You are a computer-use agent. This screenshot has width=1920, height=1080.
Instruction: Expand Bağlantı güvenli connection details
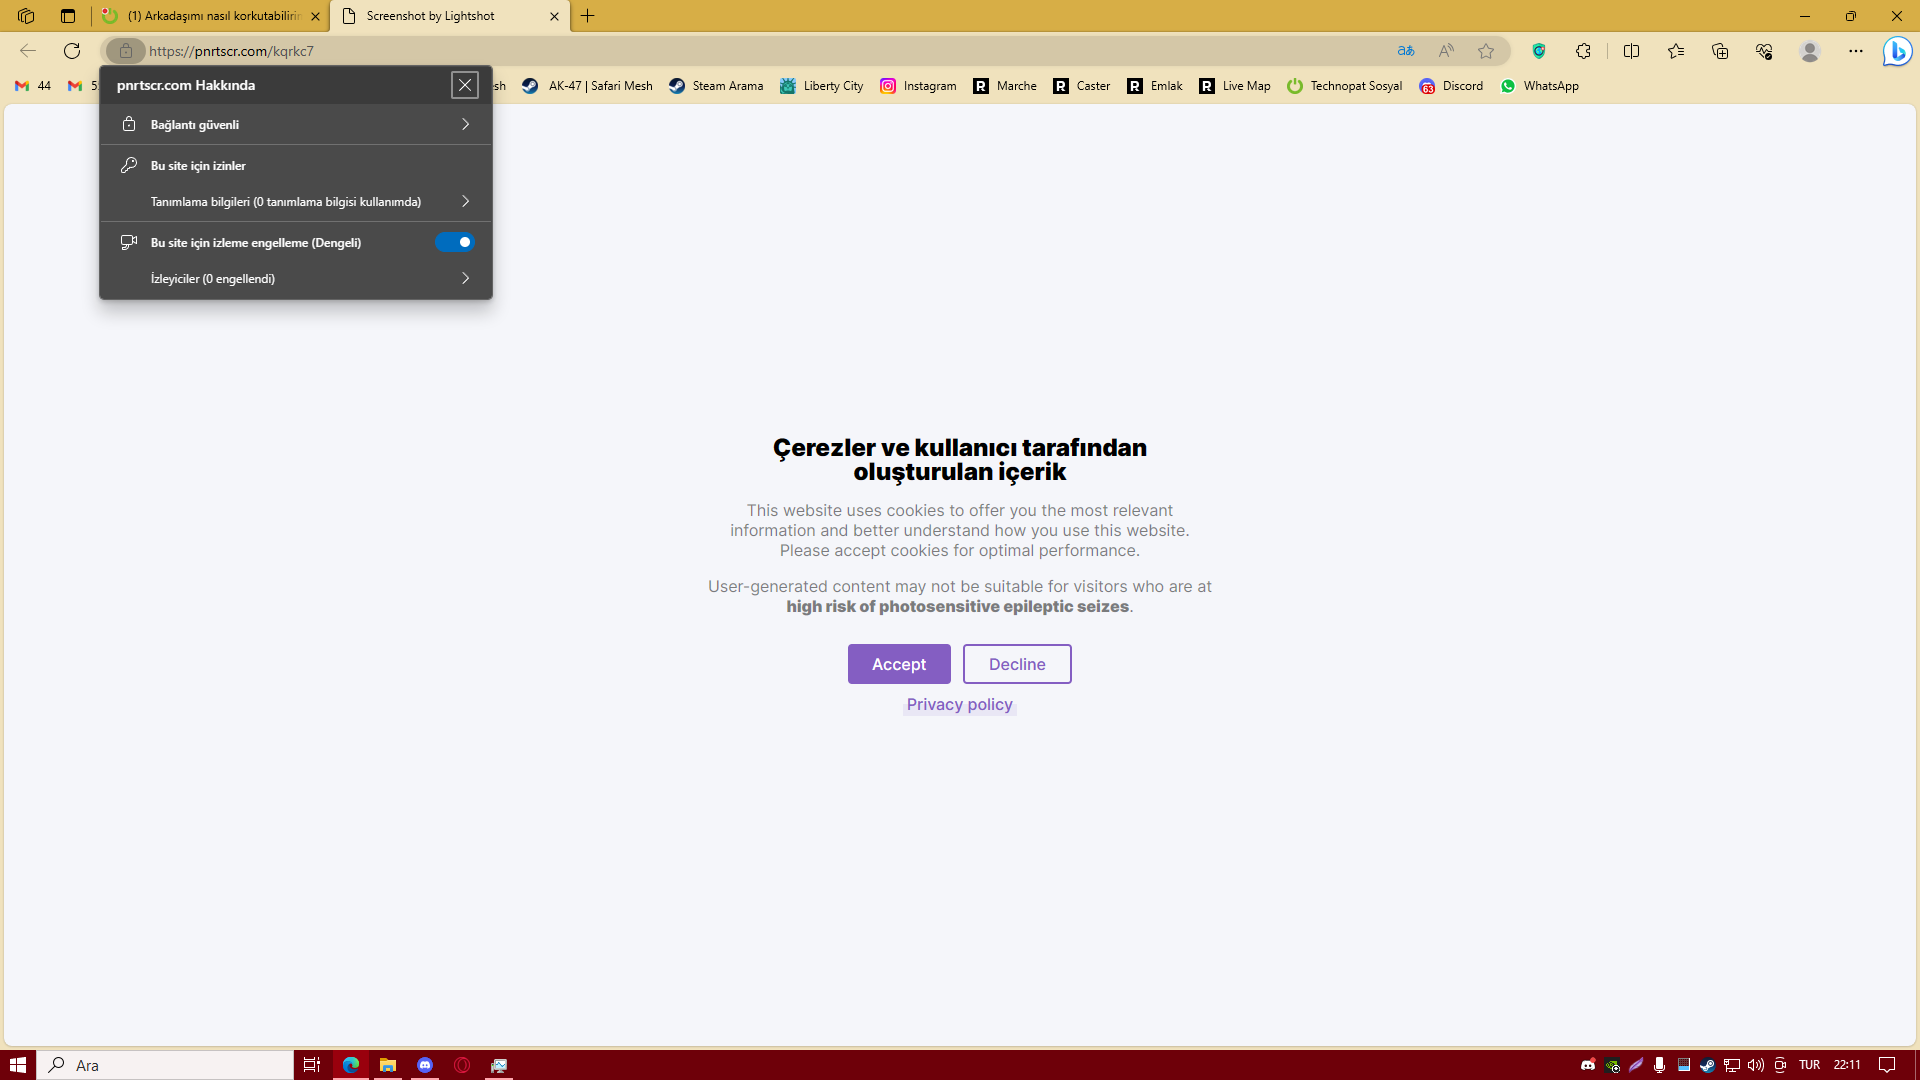(x=296, y=125)
